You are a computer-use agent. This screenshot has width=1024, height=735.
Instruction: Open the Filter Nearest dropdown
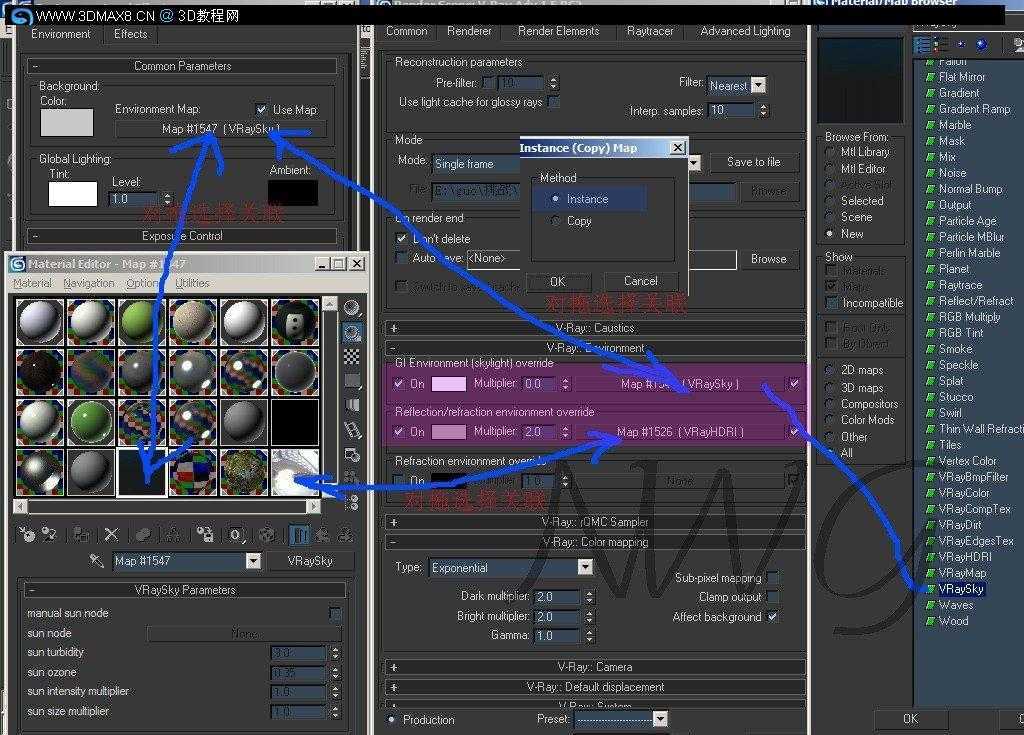pos(758,85)
